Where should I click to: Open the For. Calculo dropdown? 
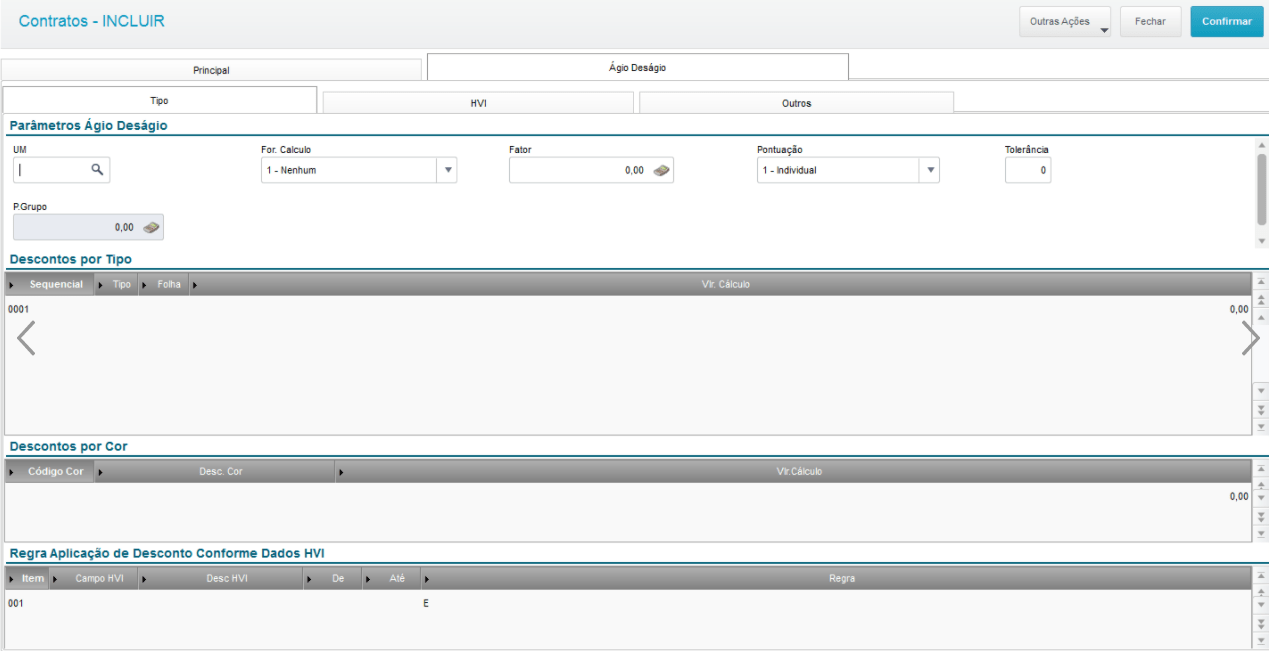click(x=448, y=170)
